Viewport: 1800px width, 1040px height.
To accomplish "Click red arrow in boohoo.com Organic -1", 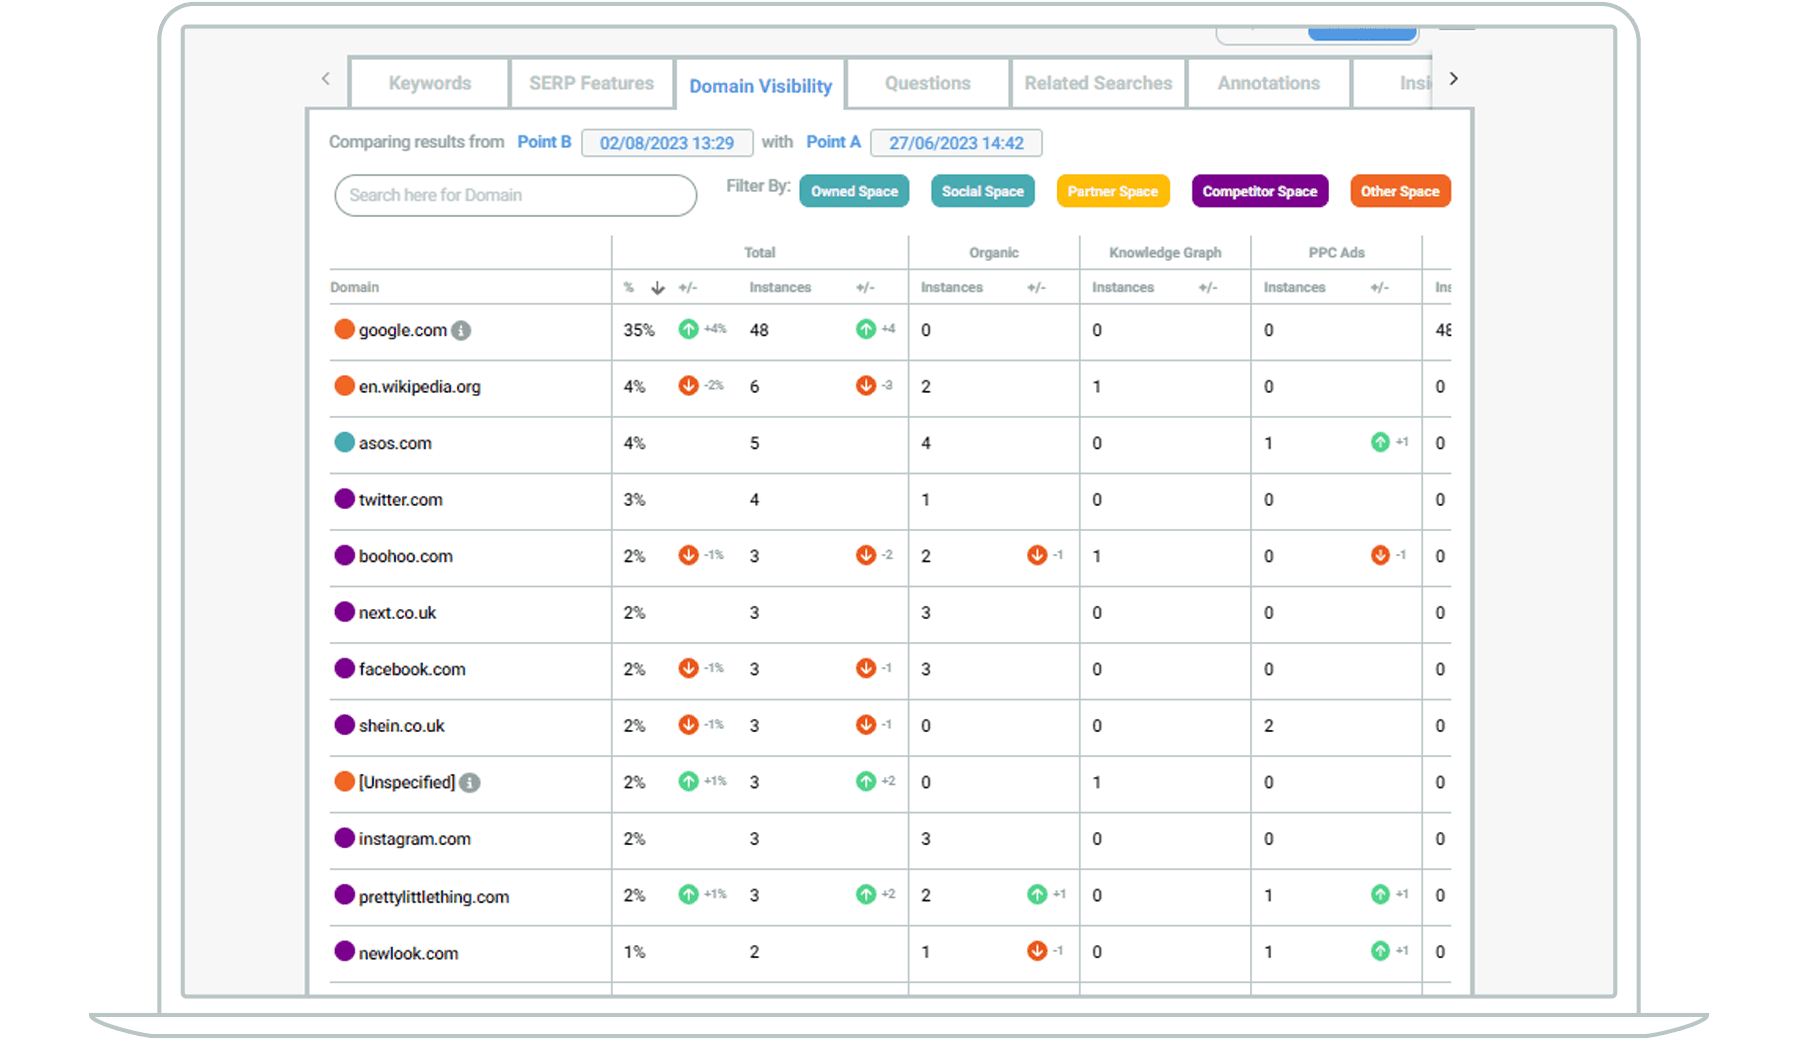I will click(x=1037, y=555).
